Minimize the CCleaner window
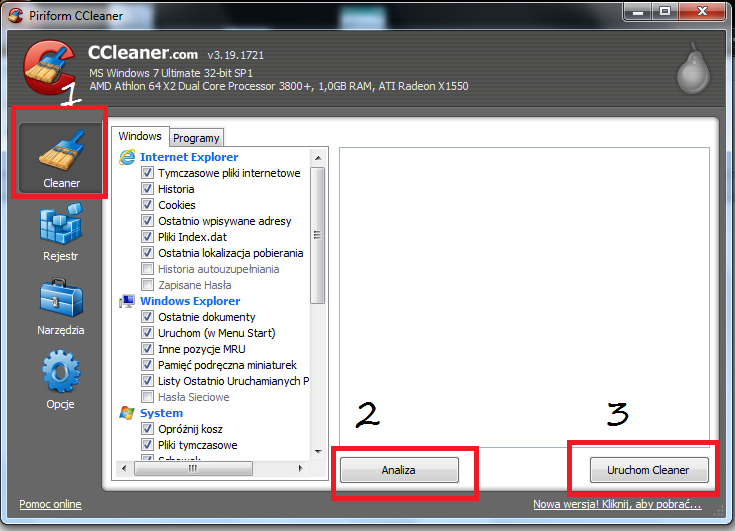 [x=638, y=12]
